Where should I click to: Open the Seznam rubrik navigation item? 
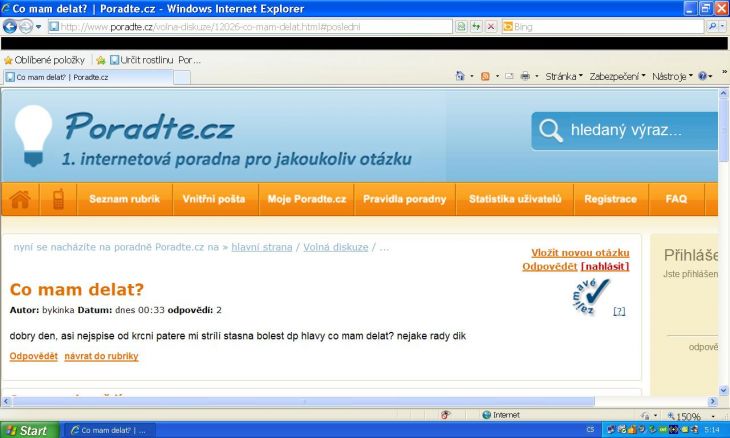(124, 199)
